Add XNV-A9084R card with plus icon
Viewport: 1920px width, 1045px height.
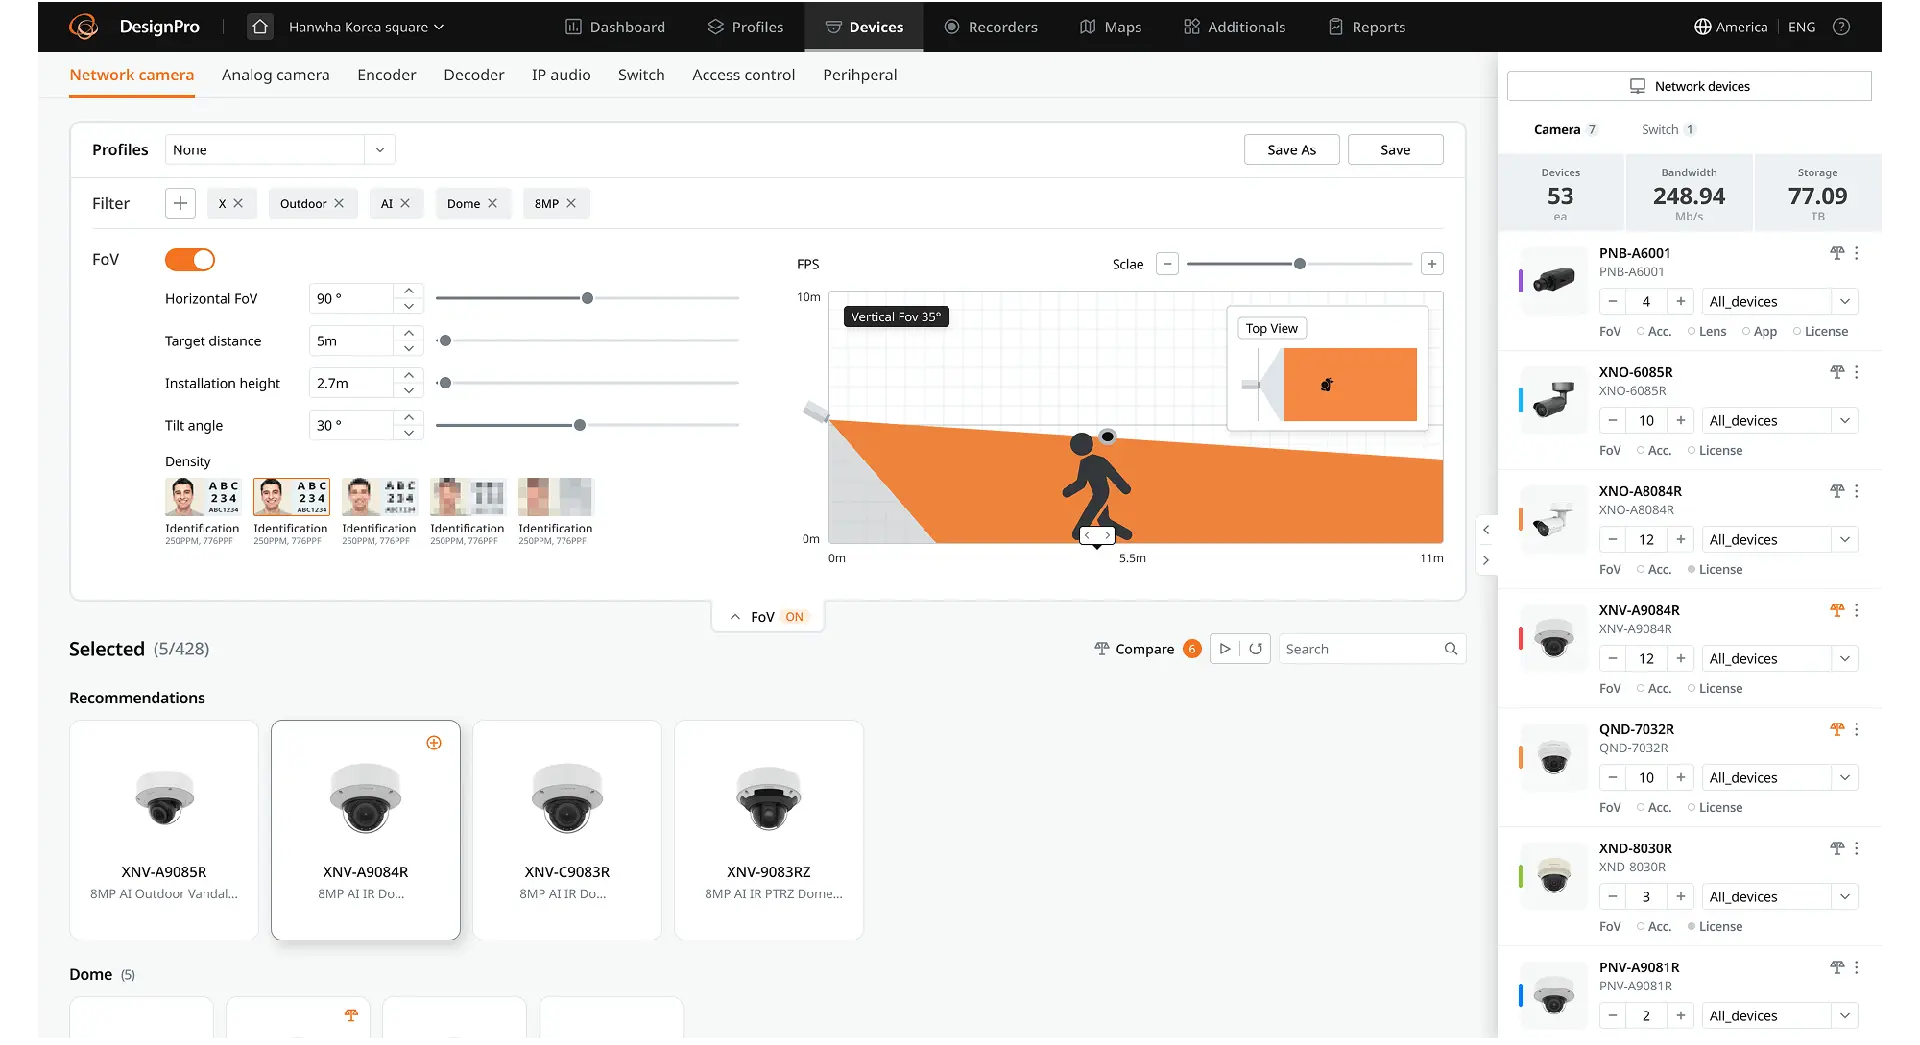click(434, 743)
